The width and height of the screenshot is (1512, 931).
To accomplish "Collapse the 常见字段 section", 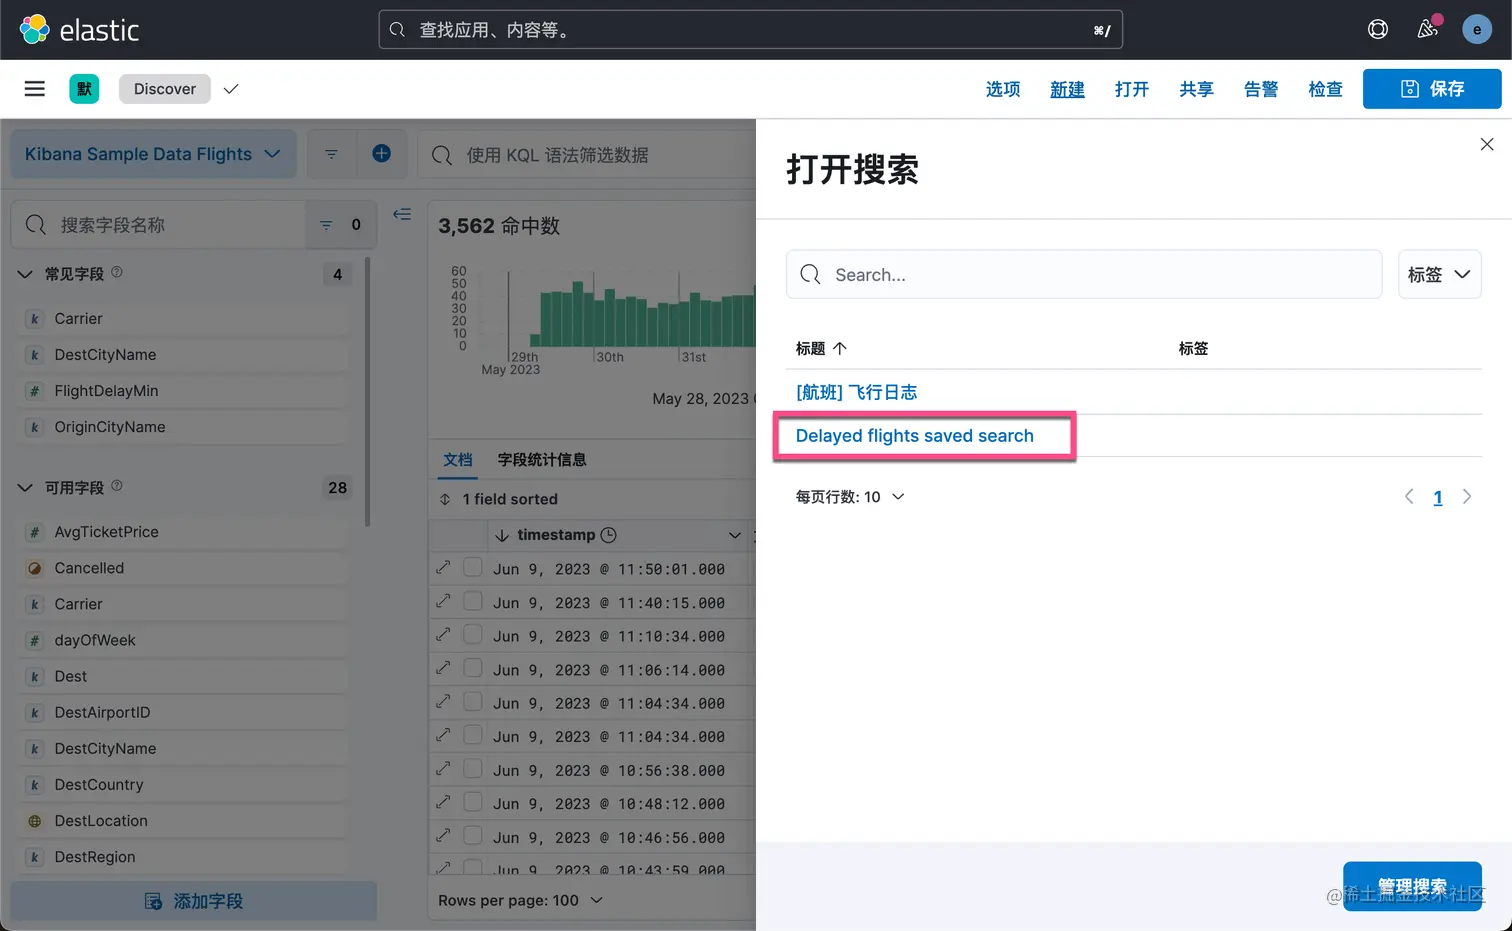I will point(25,274).
